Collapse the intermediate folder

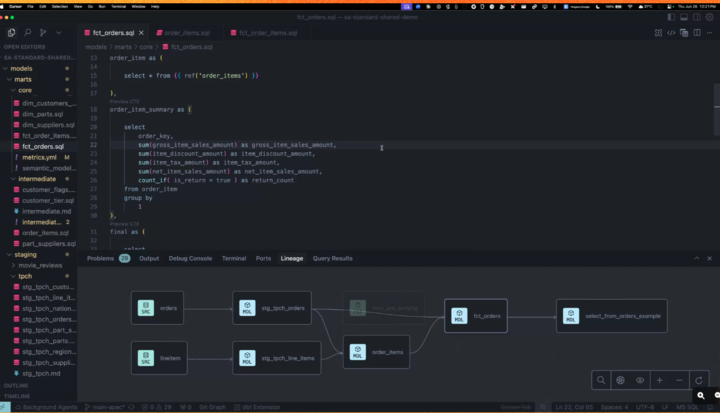39,179
